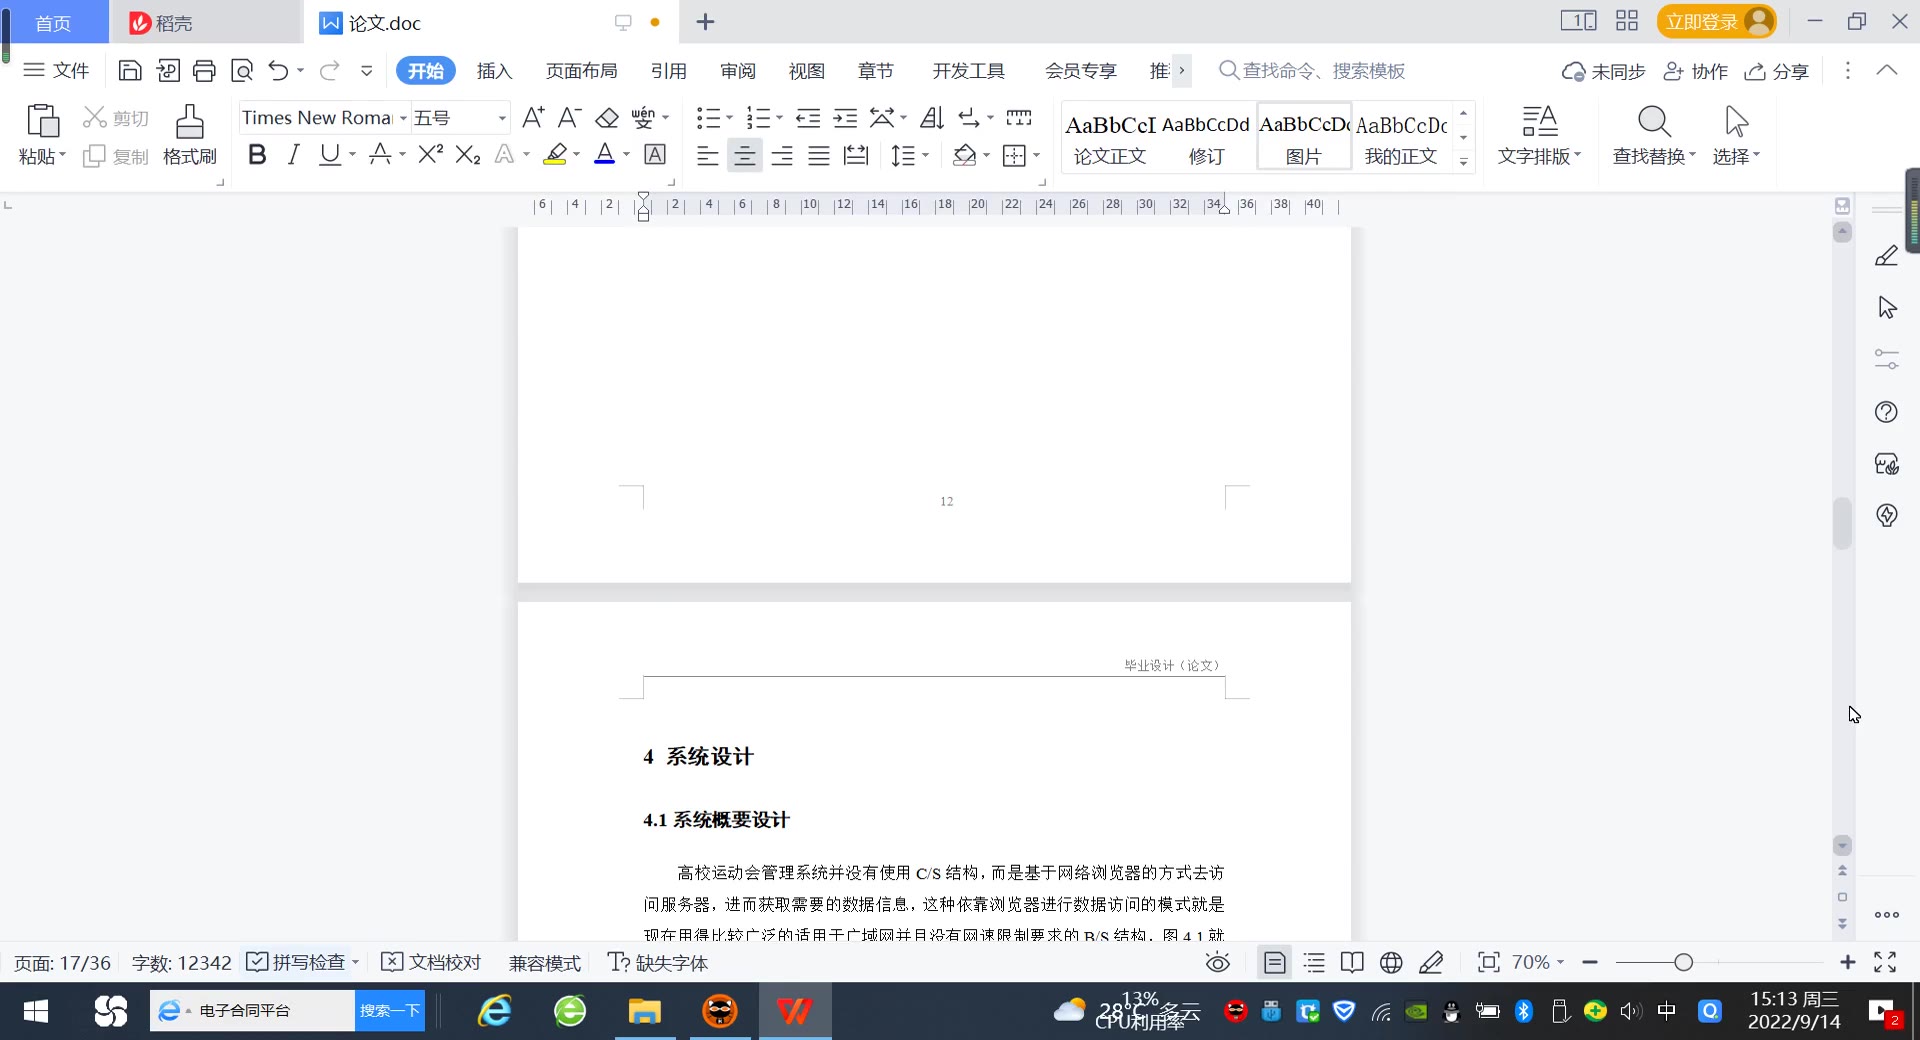Decrease paragraph indent

point(808,118)
